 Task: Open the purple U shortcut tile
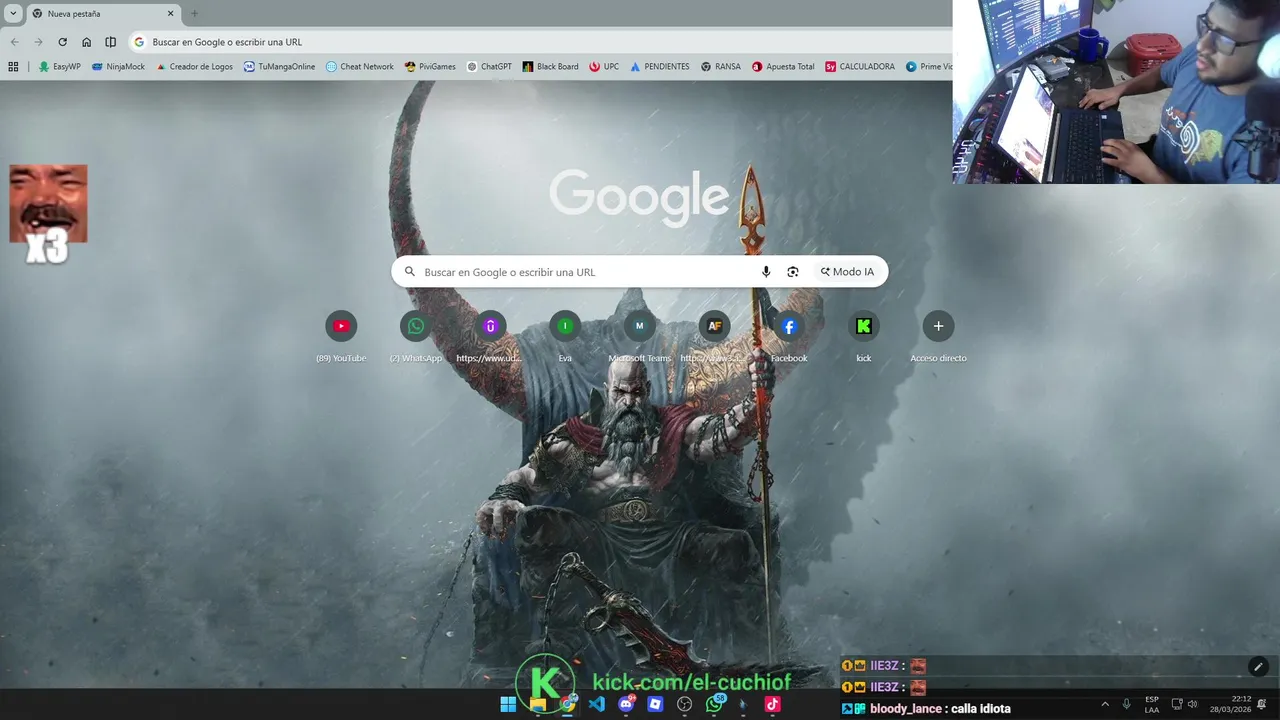[x=490, y=336]
